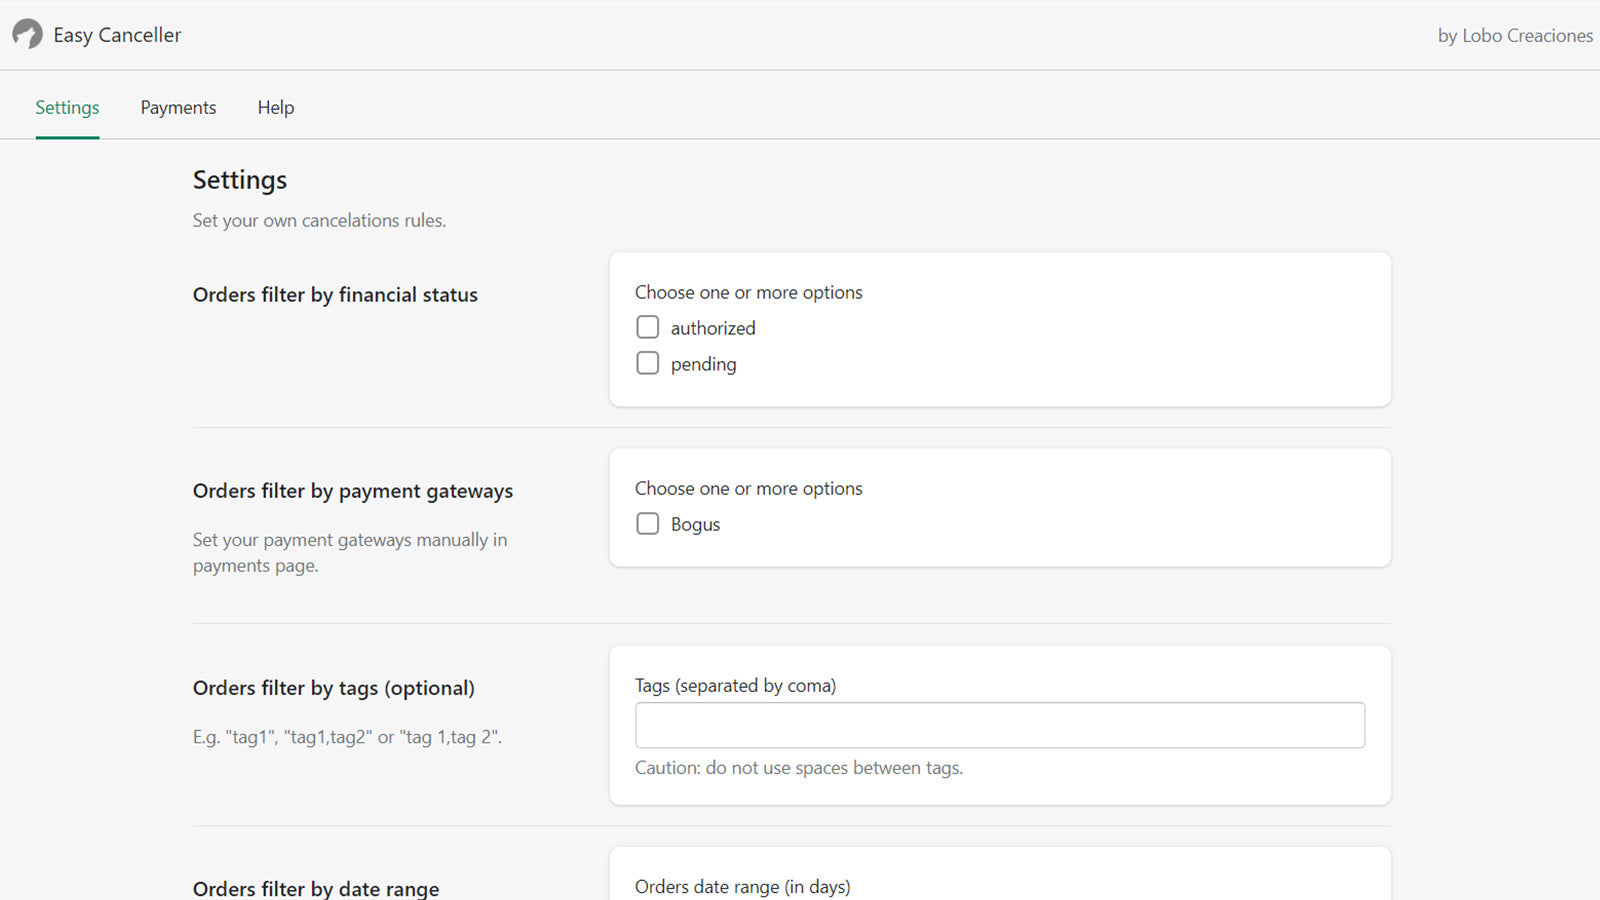The image size is (1600, 900).
Task: Switch to the Payments tab
Action: coord(178,107)
